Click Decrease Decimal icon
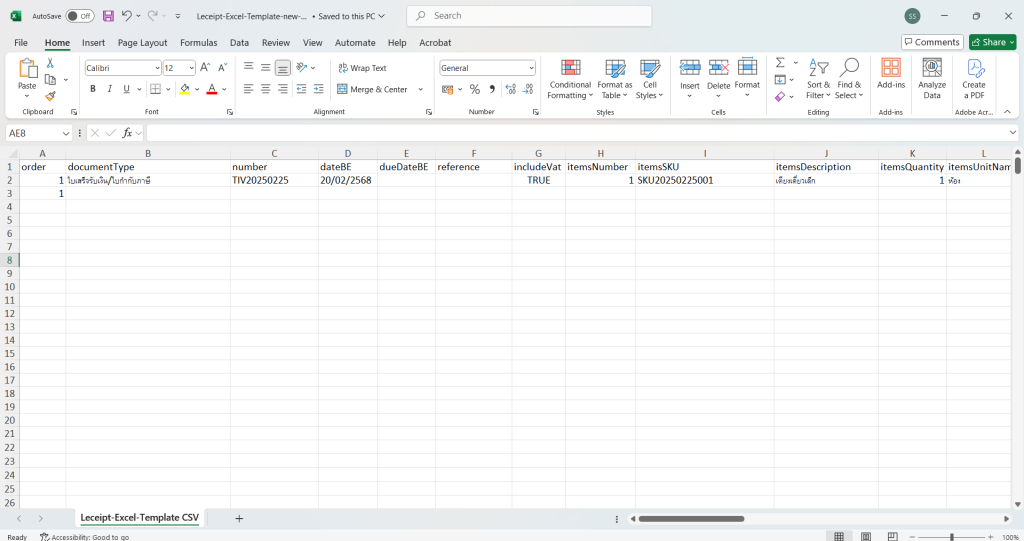 (x=528, y=90)
